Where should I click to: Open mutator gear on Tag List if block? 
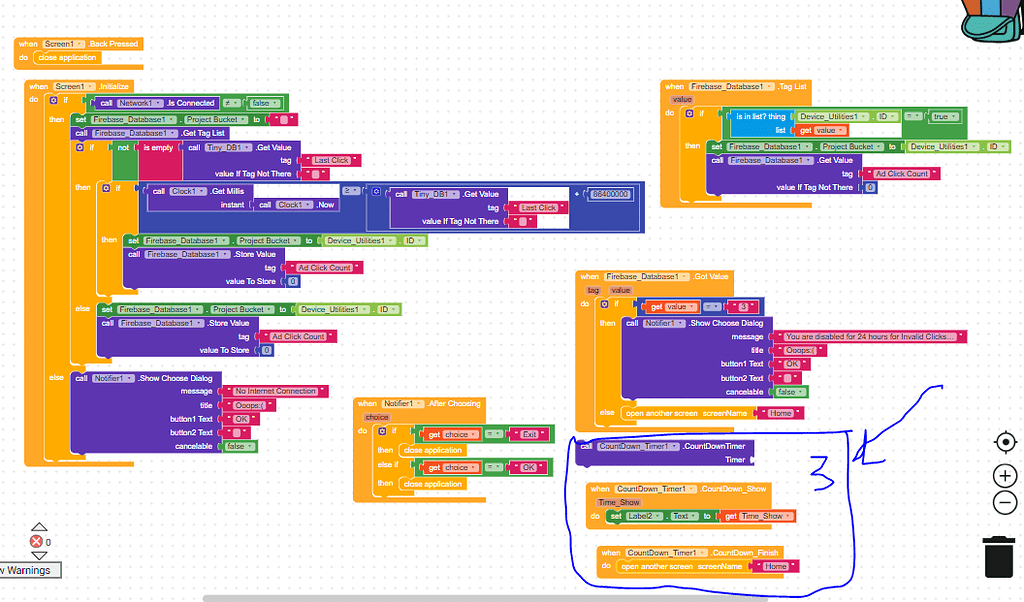[689, 114]
